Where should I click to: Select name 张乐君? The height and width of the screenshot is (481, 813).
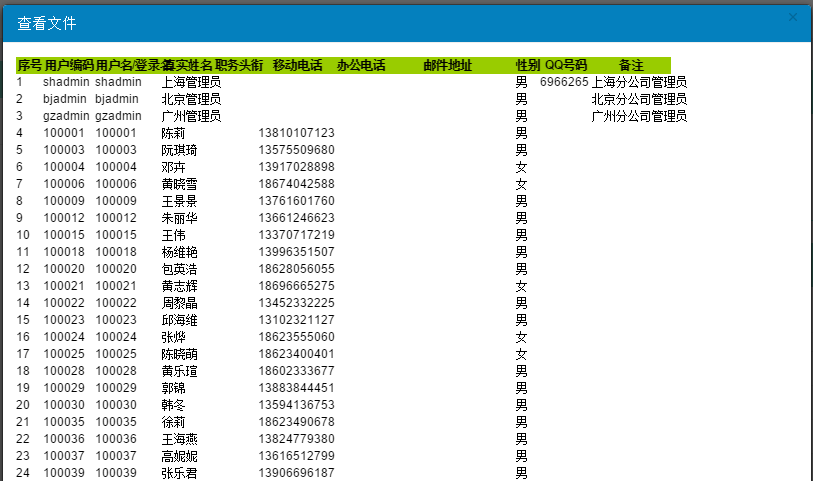click(179, 473)
